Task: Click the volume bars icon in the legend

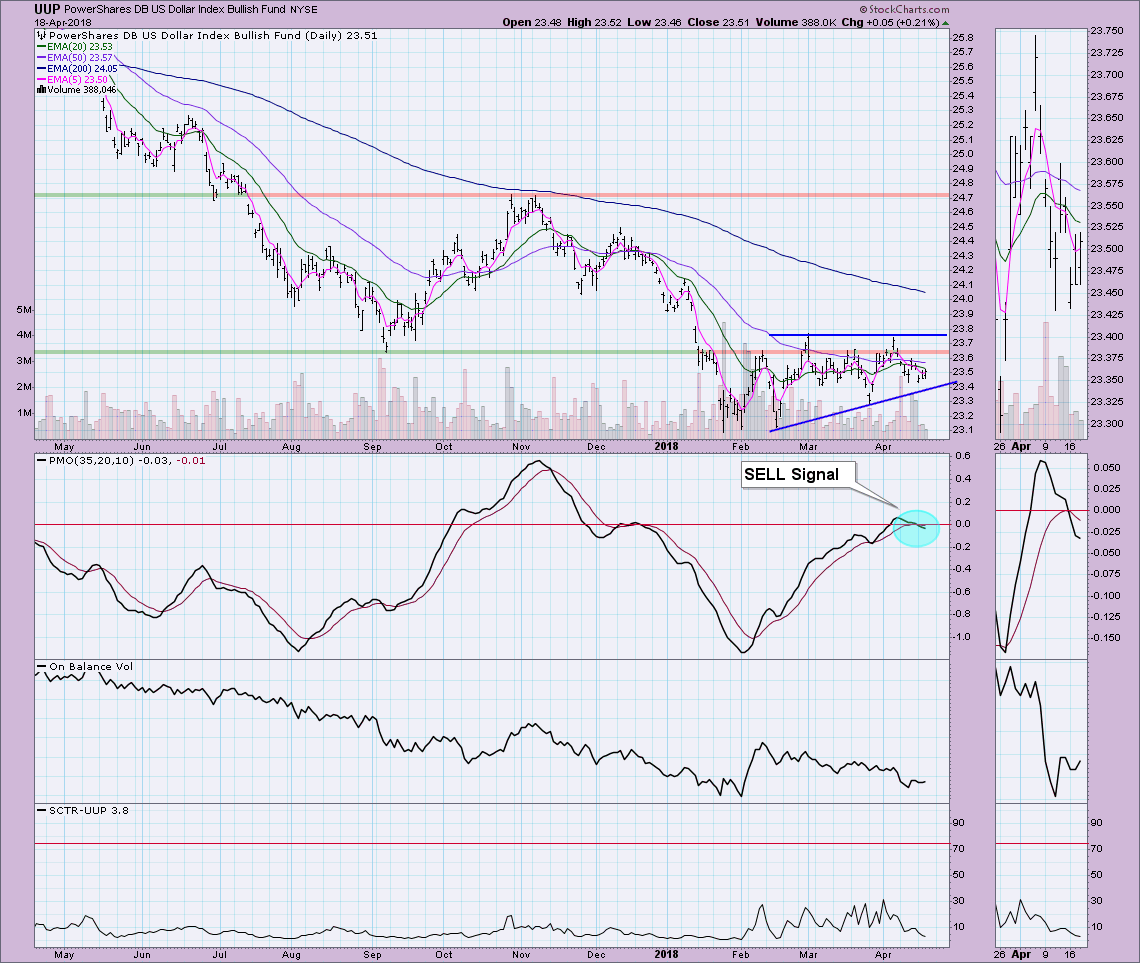Action: click(41, 90)
